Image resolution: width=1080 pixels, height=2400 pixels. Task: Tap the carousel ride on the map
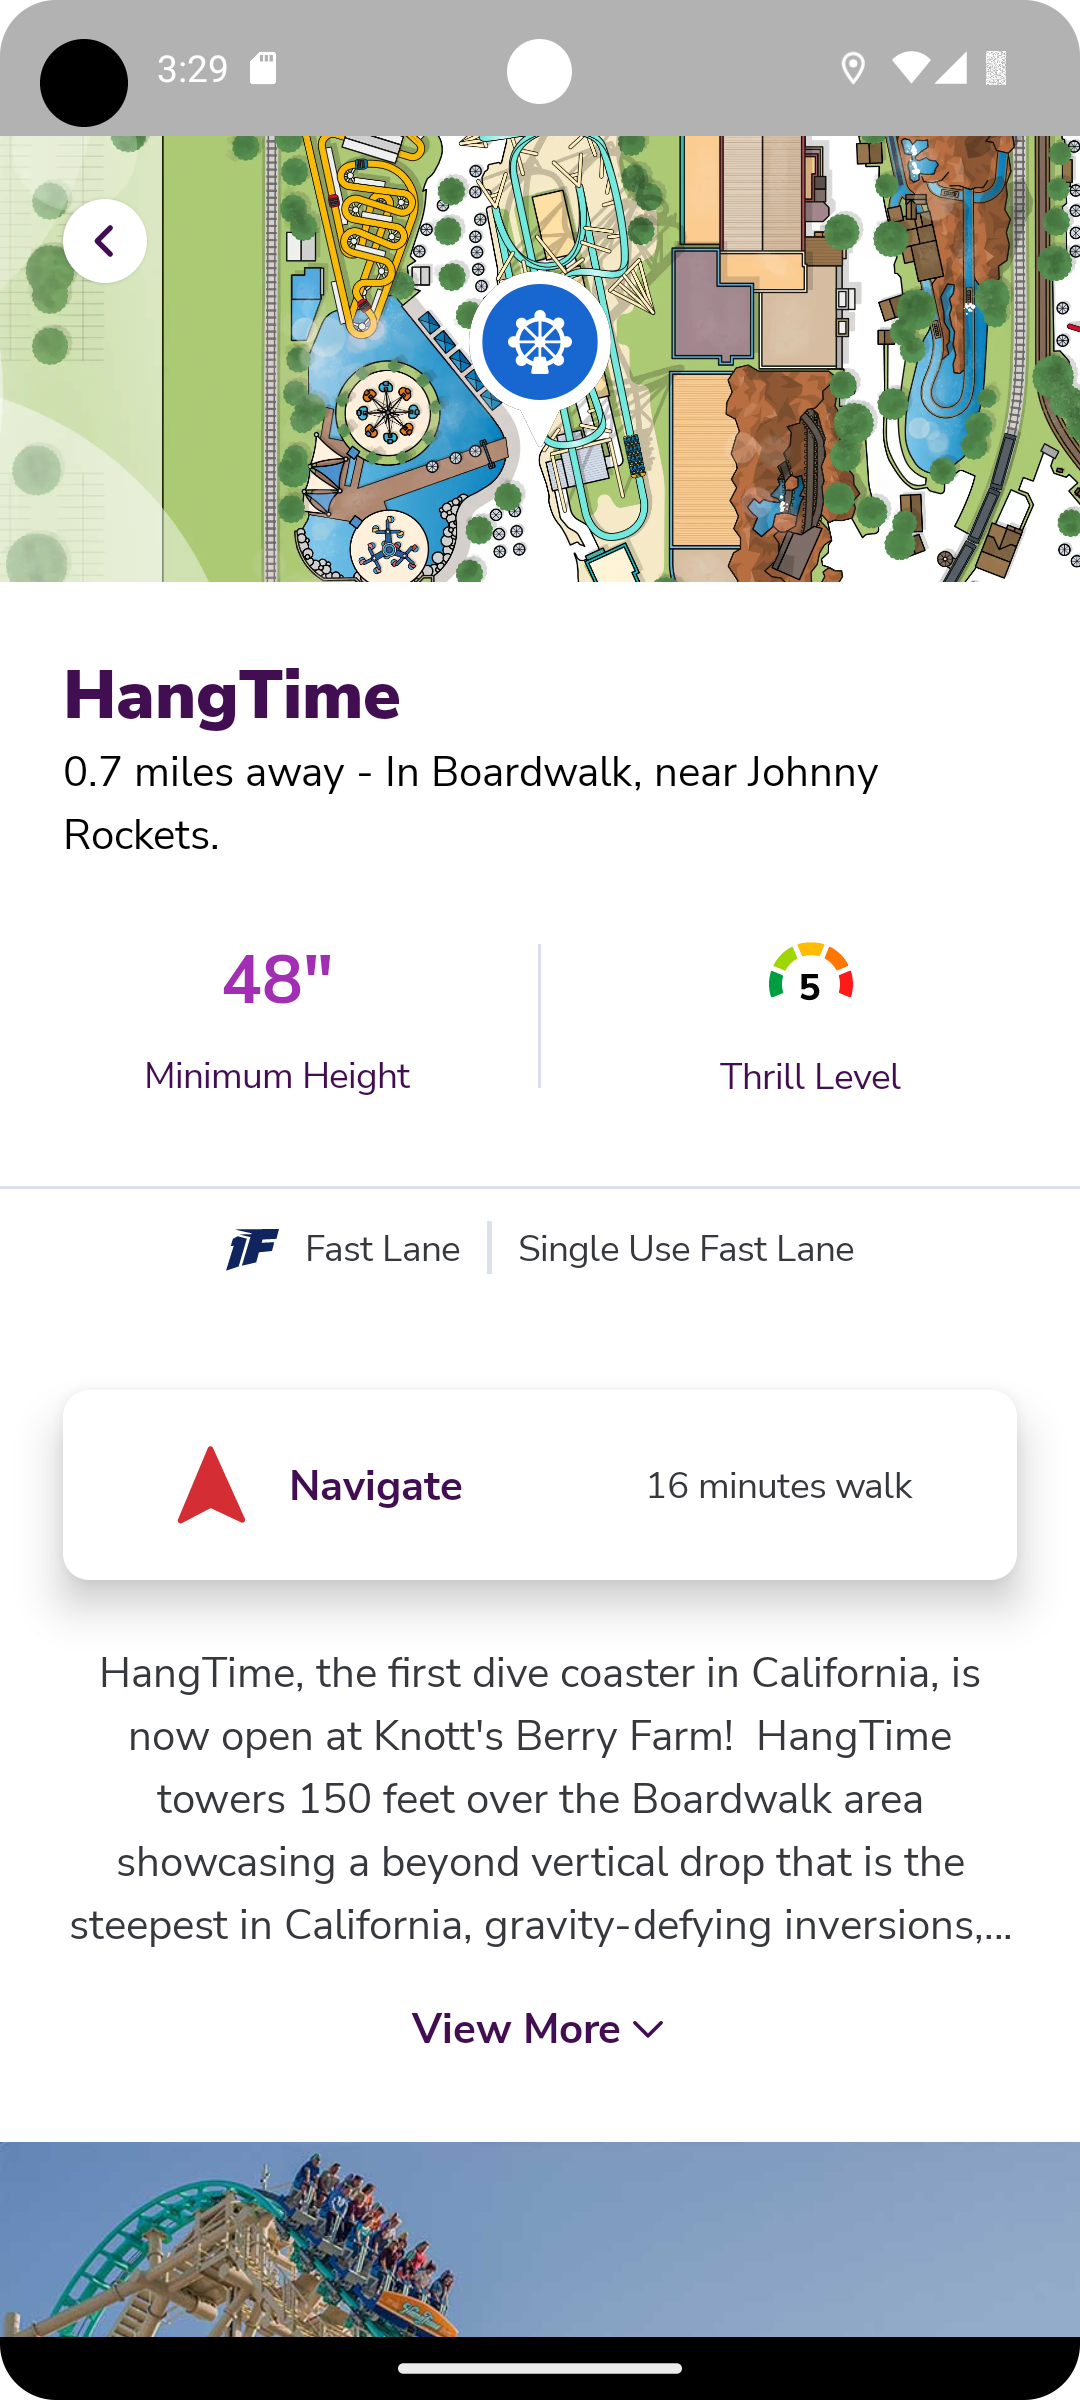point(388,410)
